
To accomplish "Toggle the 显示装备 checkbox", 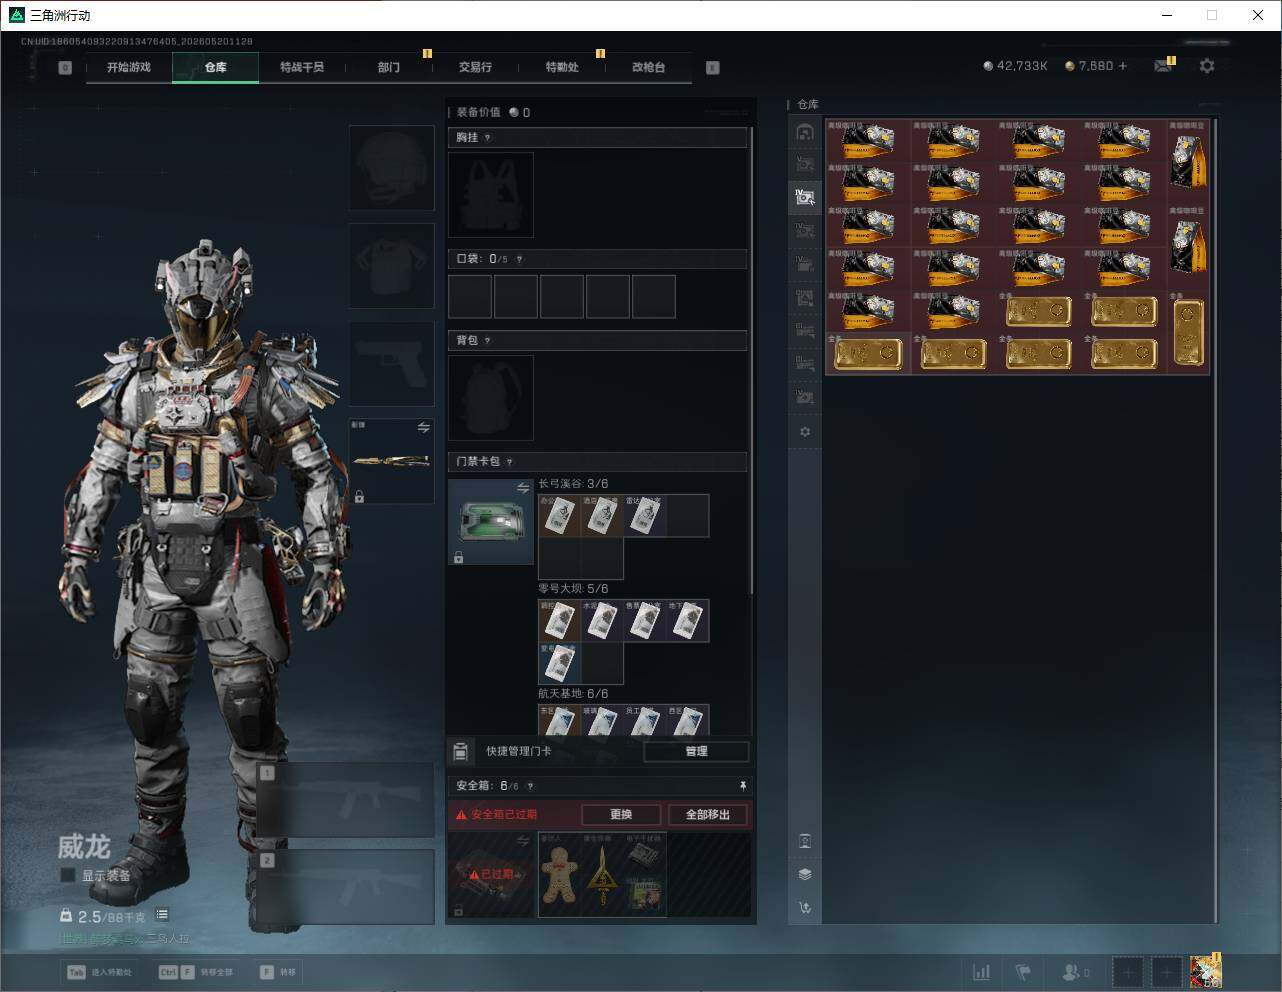I will [x=68, y=876].
